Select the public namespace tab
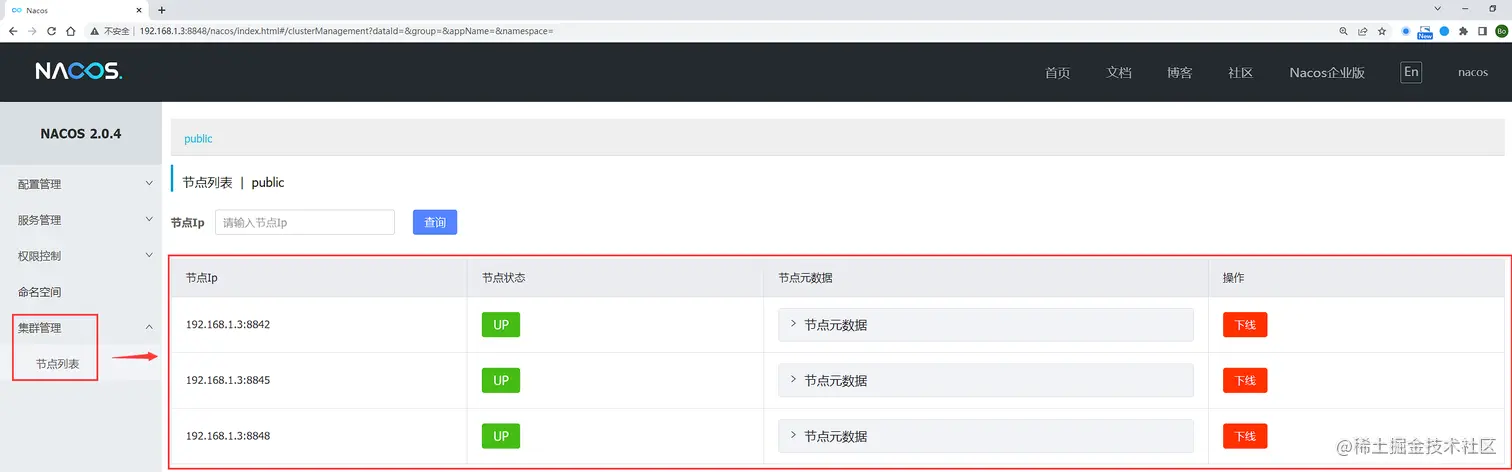Screen dimensions: 1512x472 click(198, 139)
